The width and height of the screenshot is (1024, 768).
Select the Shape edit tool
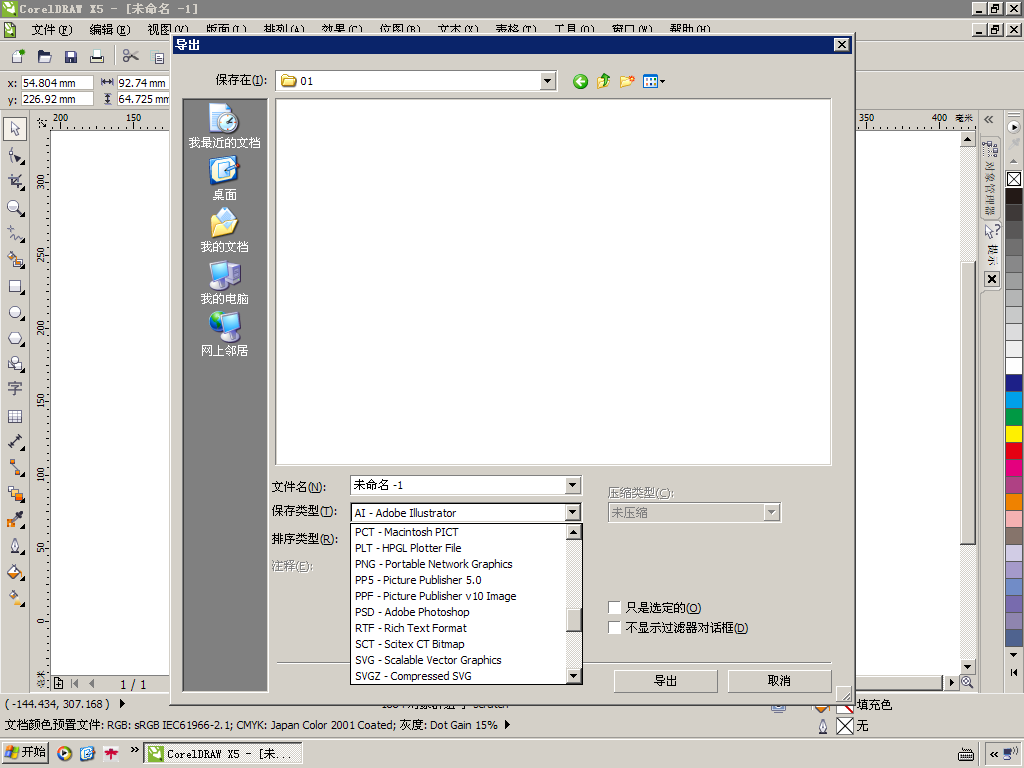point(15,155)
